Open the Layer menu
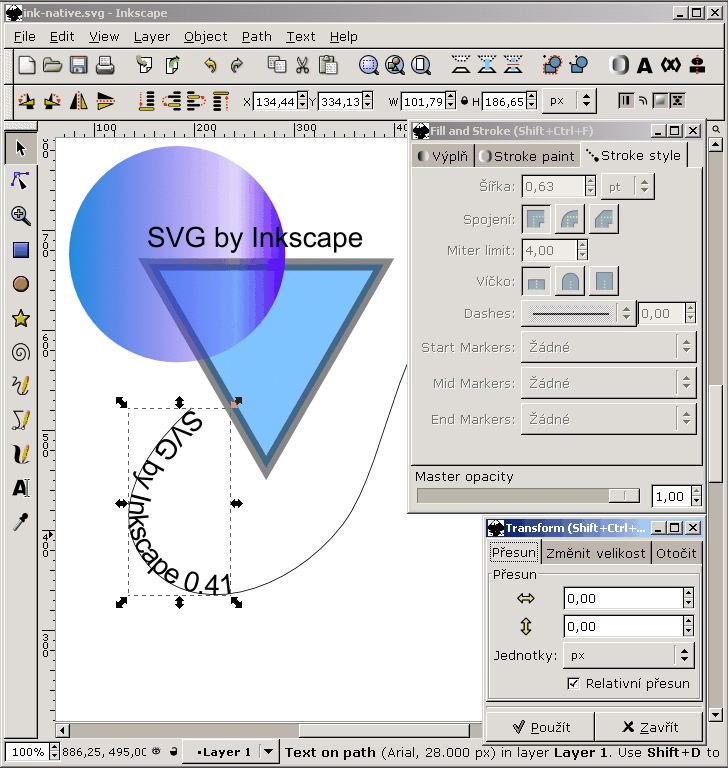The image size is (728, 768). pyautogui.click(x=152, y=37)
